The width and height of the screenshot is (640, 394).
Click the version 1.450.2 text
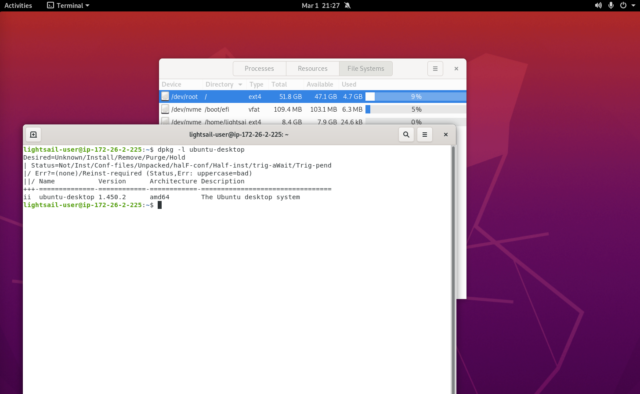tap(112, 197)
